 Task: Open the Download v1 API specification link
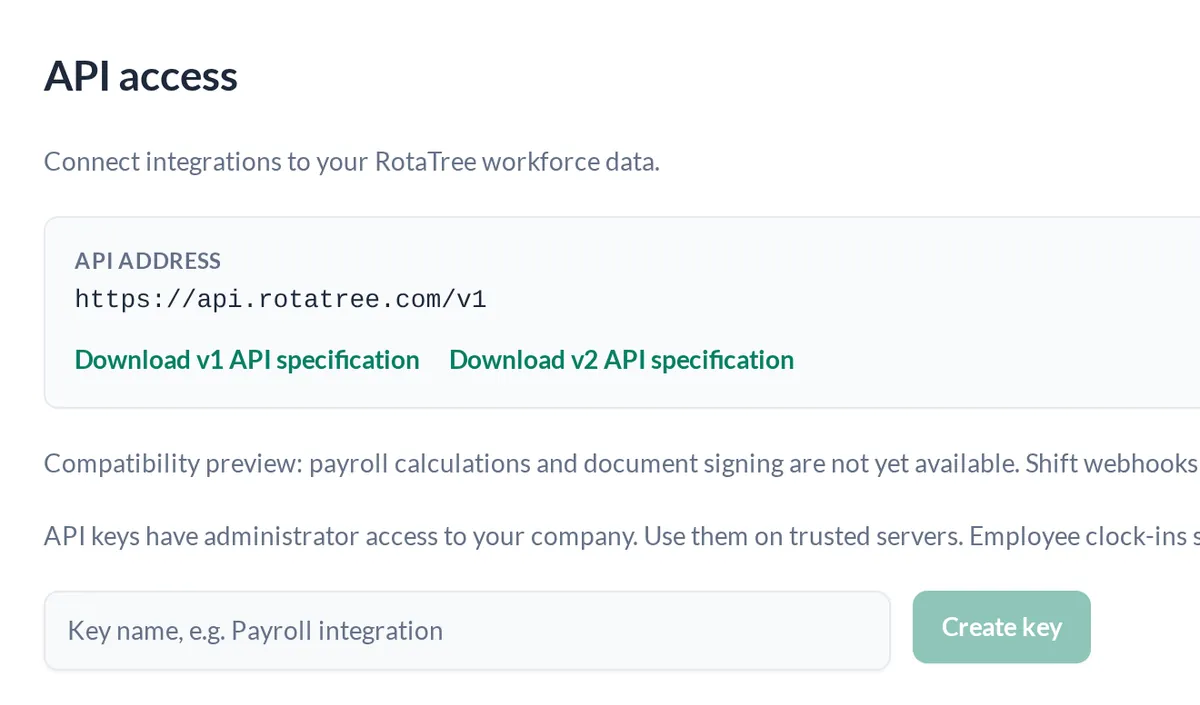coord(247,360)
